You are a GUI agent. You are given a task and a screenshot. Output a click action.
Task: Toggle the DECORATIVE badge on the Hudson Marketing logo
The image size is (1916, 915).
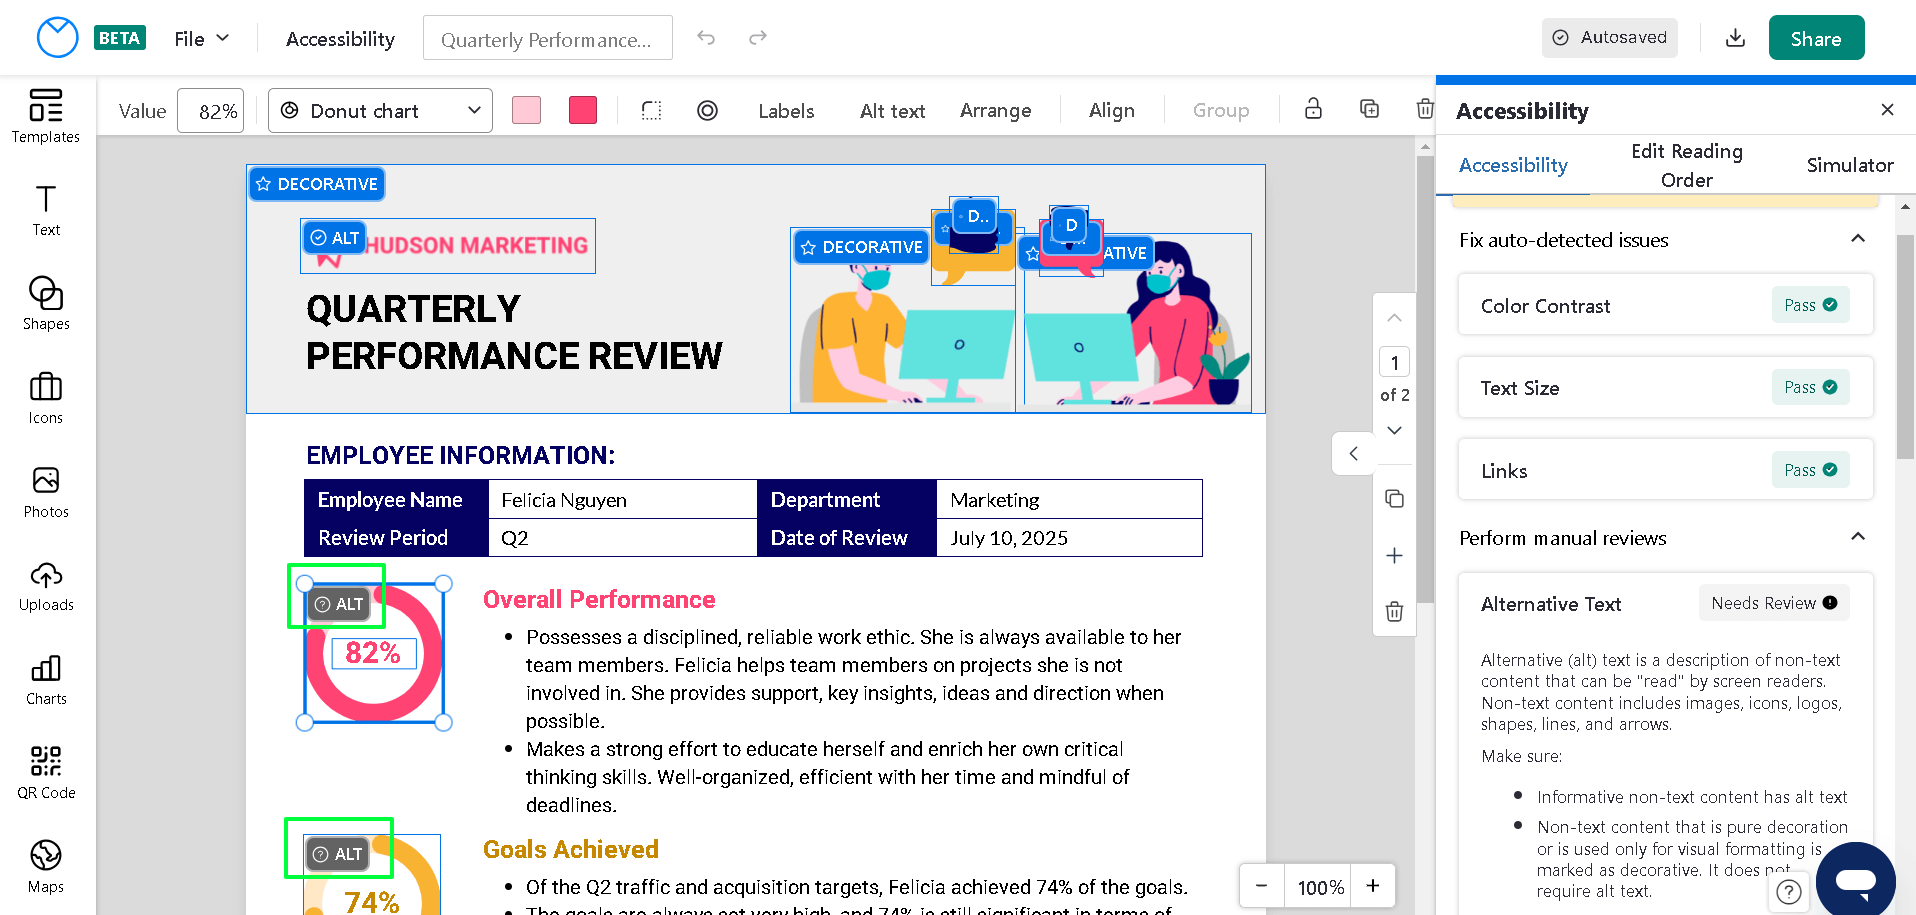(x=316, y=183)
